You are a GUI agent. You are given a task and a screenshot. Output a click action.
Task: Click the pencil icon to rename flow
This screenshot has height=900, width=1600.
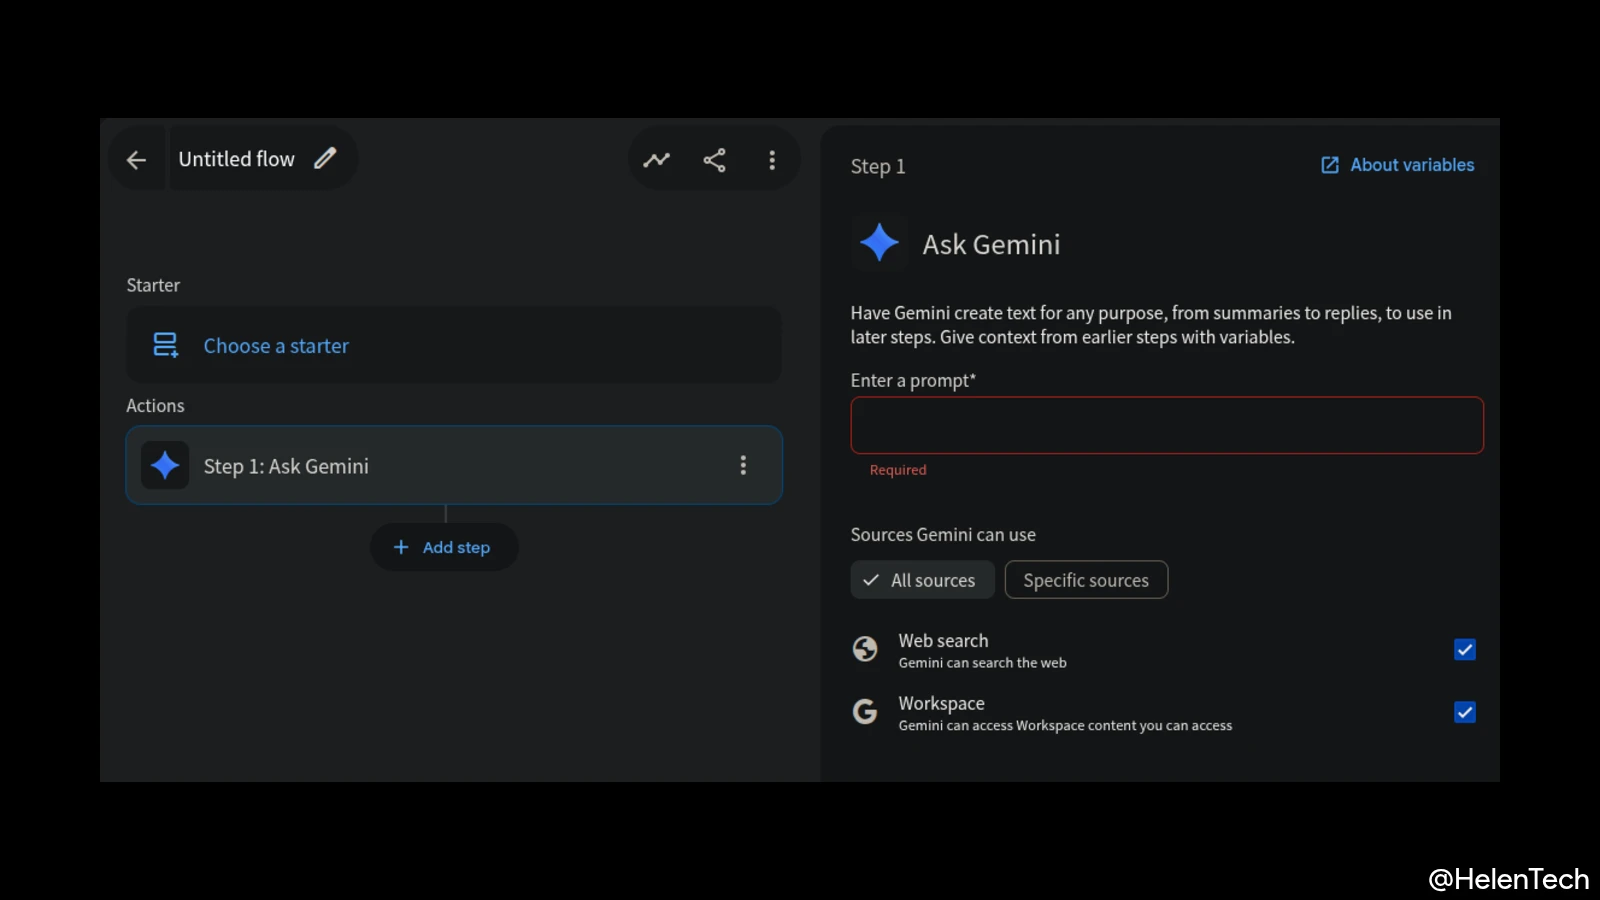click(x=325, y=159)
